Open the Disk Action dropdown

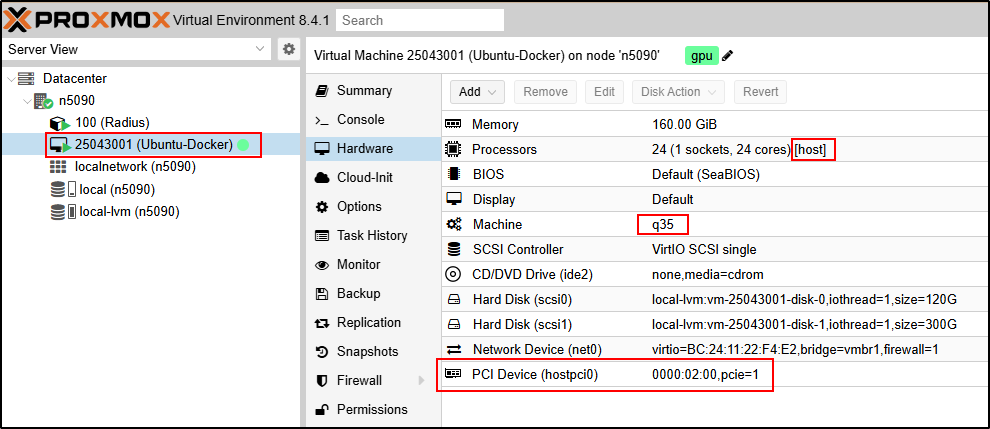(x=678, y=92)
